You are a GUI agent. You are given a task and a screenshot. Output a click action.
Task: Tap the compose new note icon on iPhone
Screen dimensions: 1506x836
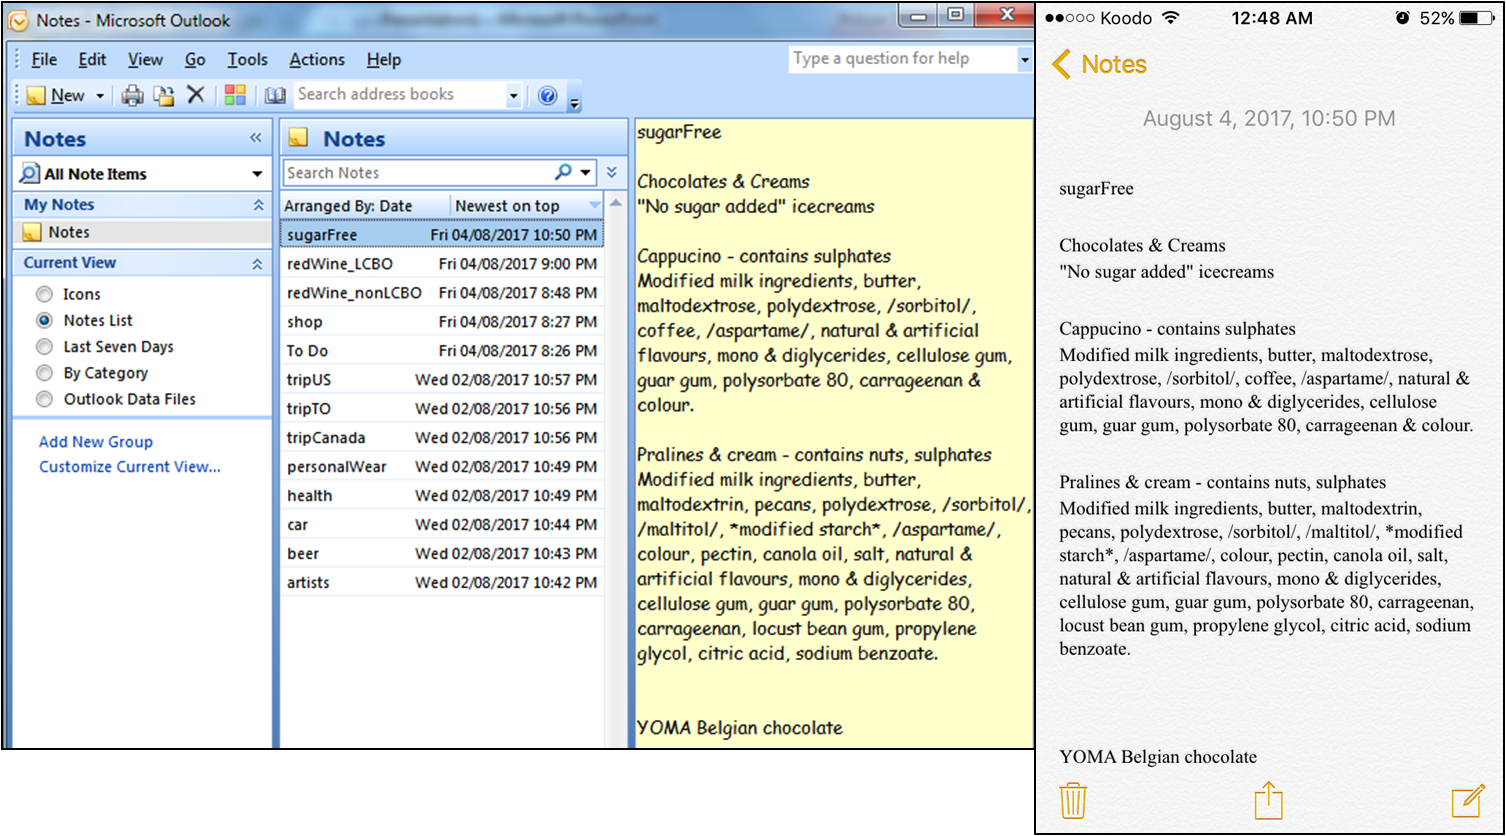[x=1468, y=802]
